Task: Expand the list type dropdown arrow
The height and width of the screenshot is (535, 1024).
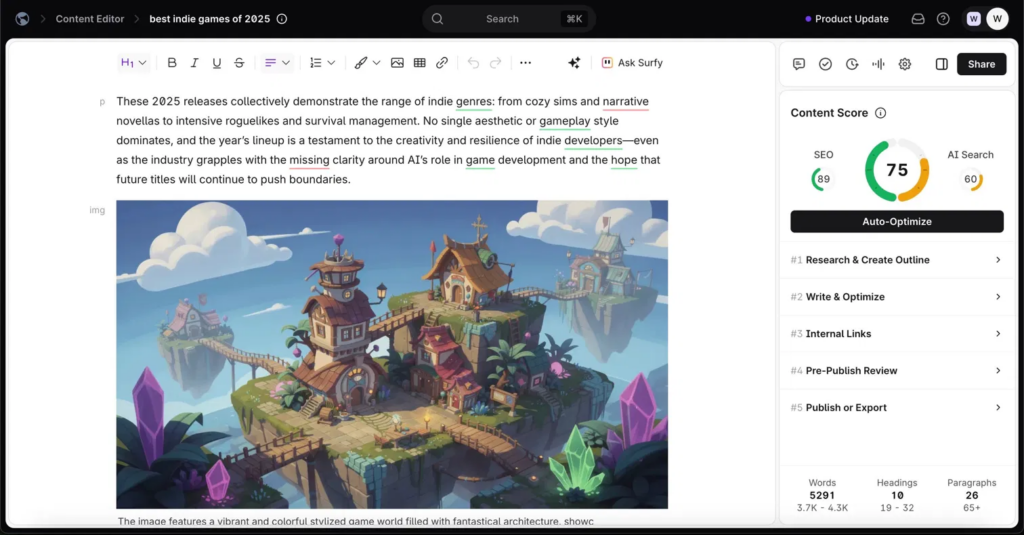Action: [331, 63]
